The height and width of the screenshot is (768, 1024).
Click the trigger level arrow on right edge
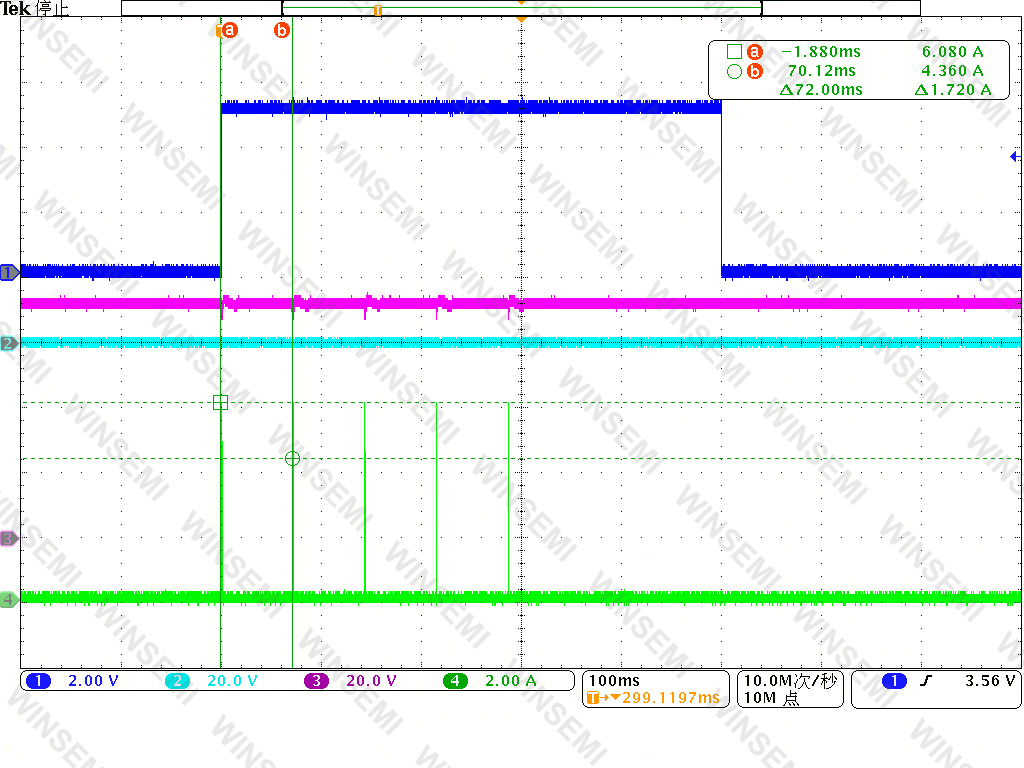click(1015, 156)
